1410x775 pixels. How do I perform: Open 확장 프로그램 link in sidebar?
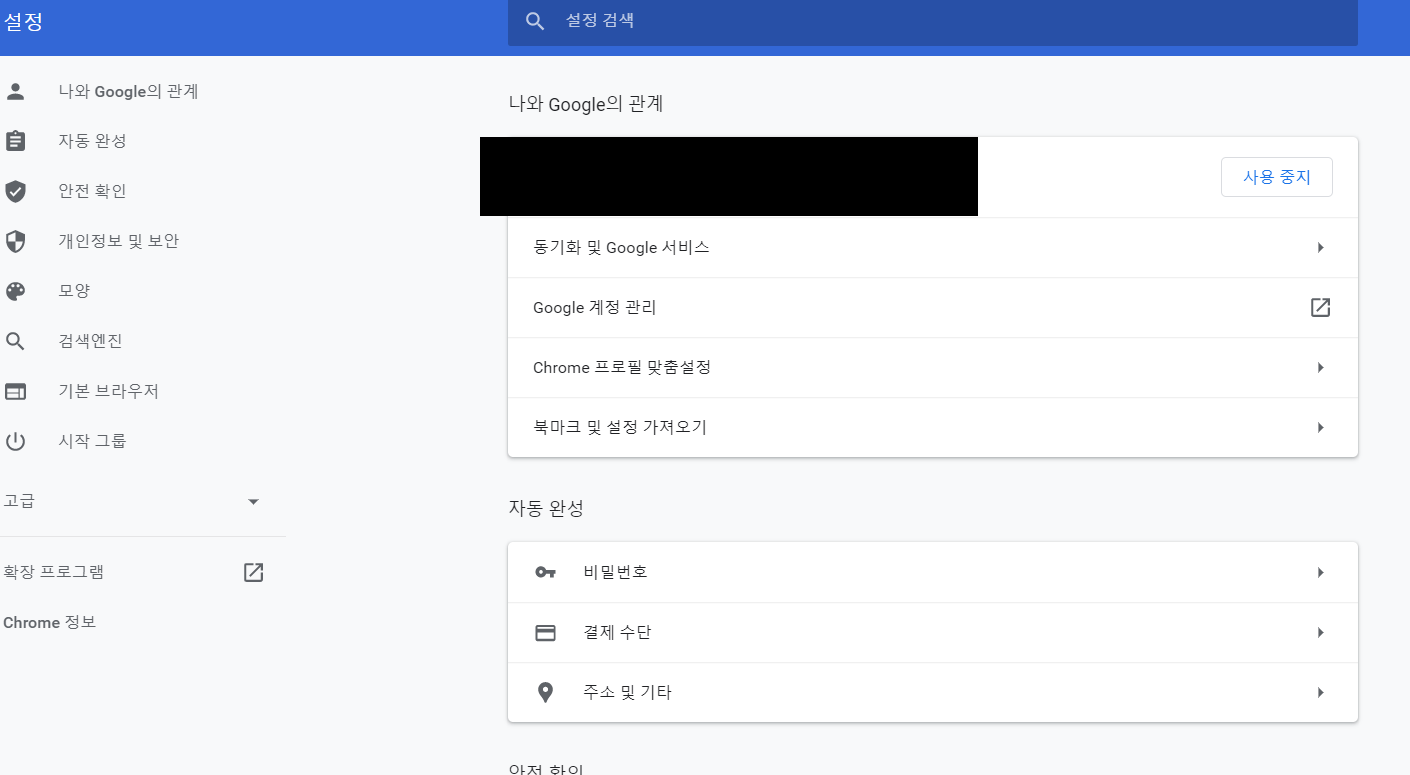pos(53,572)
